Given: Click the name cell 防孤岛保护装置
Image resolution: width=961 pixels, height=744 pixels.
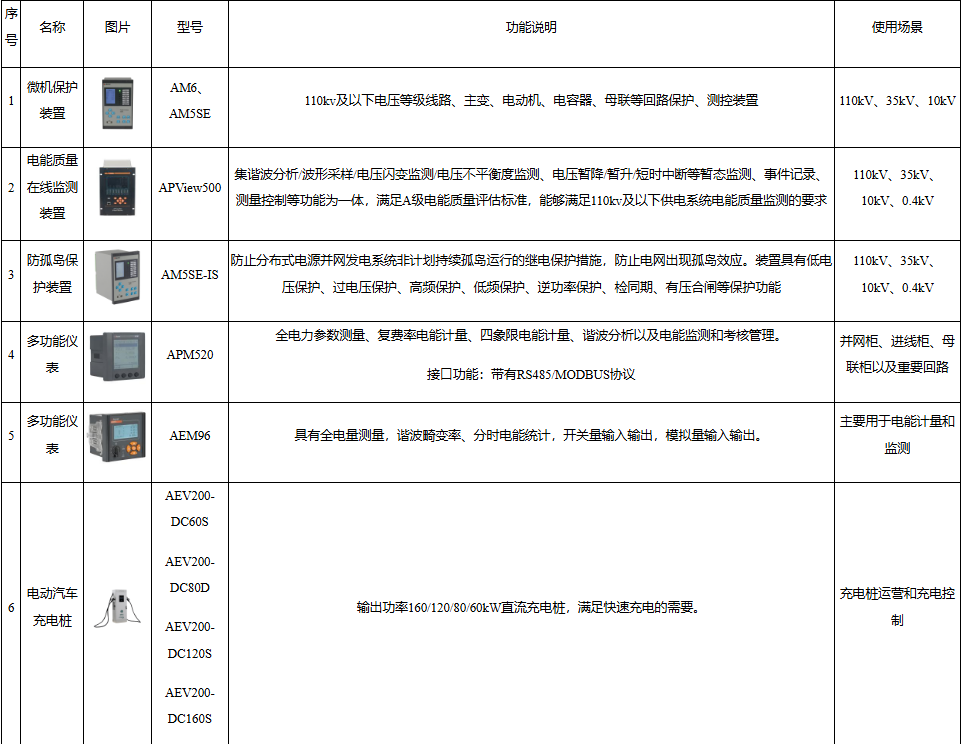Looking at the screenshot, I should pos(52,274).
